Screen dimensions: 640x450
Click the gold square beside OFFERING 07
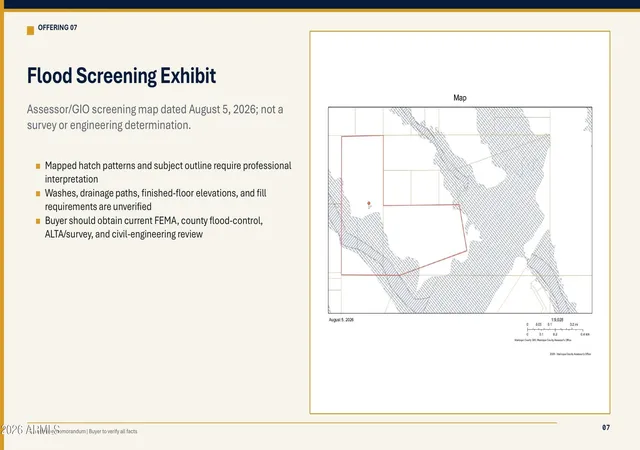point(31,31)
